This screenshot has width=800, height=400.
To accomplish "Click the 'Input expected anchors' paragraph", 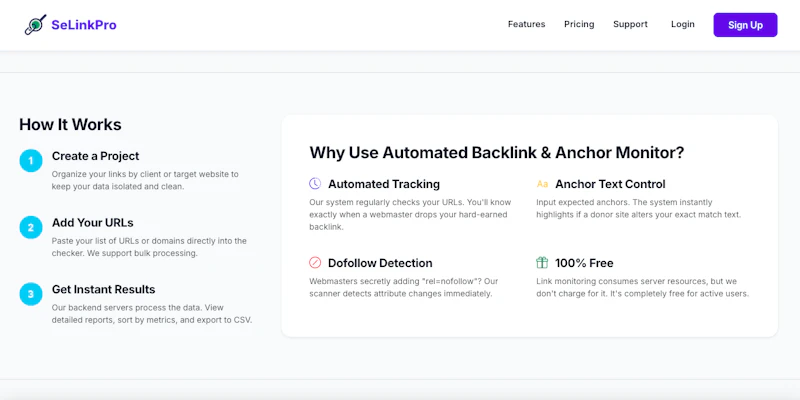I will click(638, 208).
